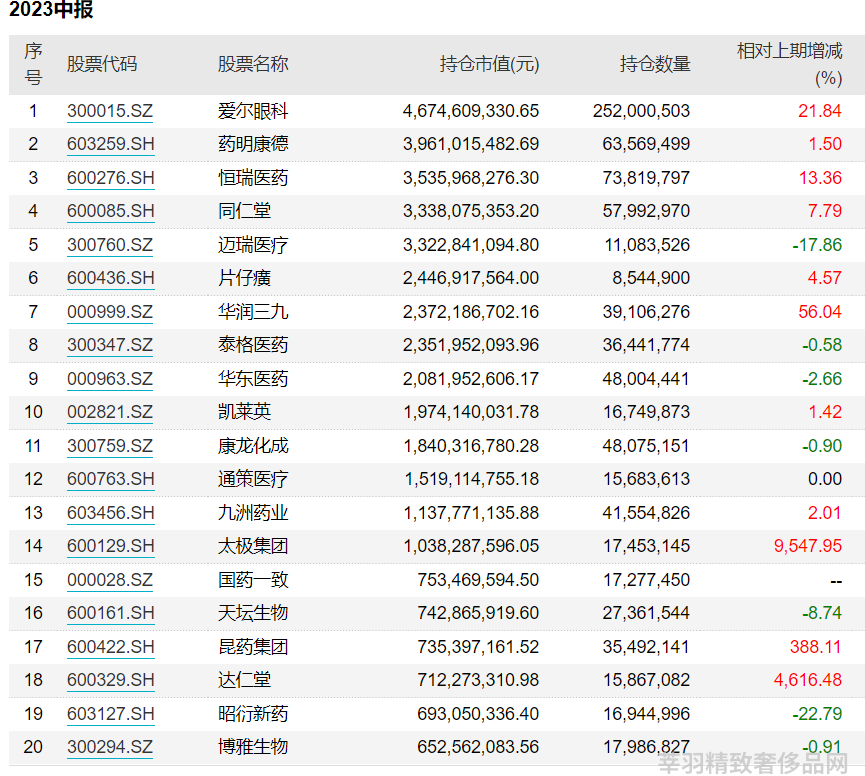Screen dimensions: 865x776
Task: Open stock code link 300015.SZ
Action: tap(110, 111)
